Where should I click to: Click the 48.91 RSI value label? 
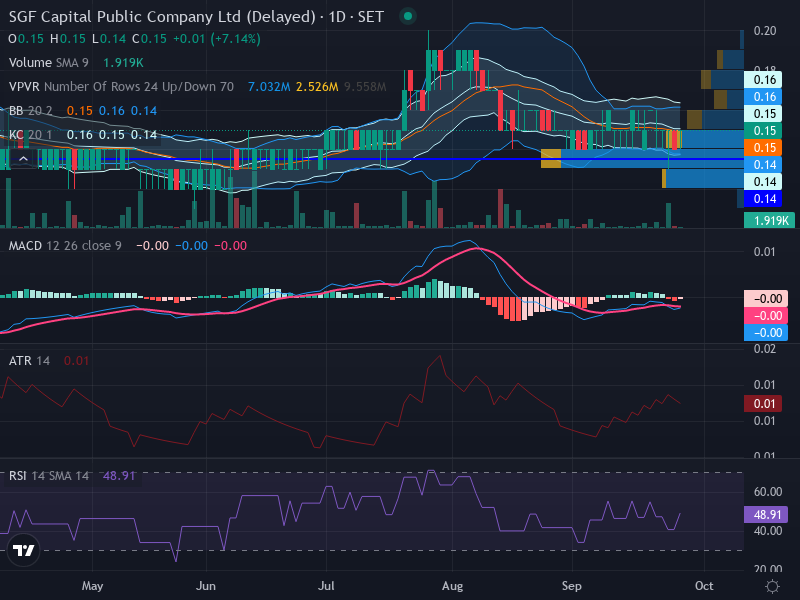click(765, 514)
